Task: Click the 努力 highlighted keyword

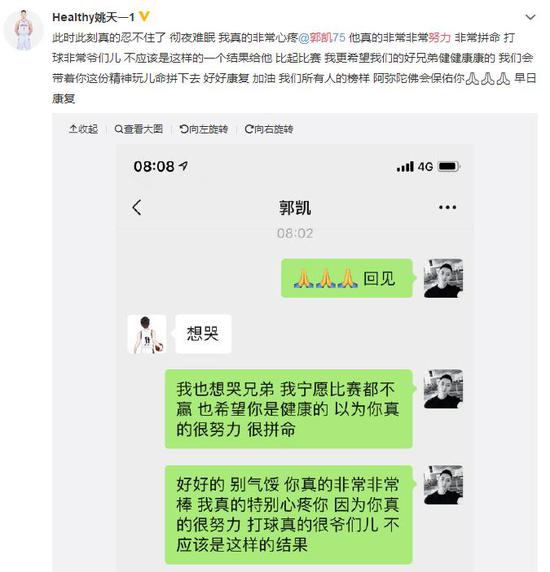Action: (439, 37)
